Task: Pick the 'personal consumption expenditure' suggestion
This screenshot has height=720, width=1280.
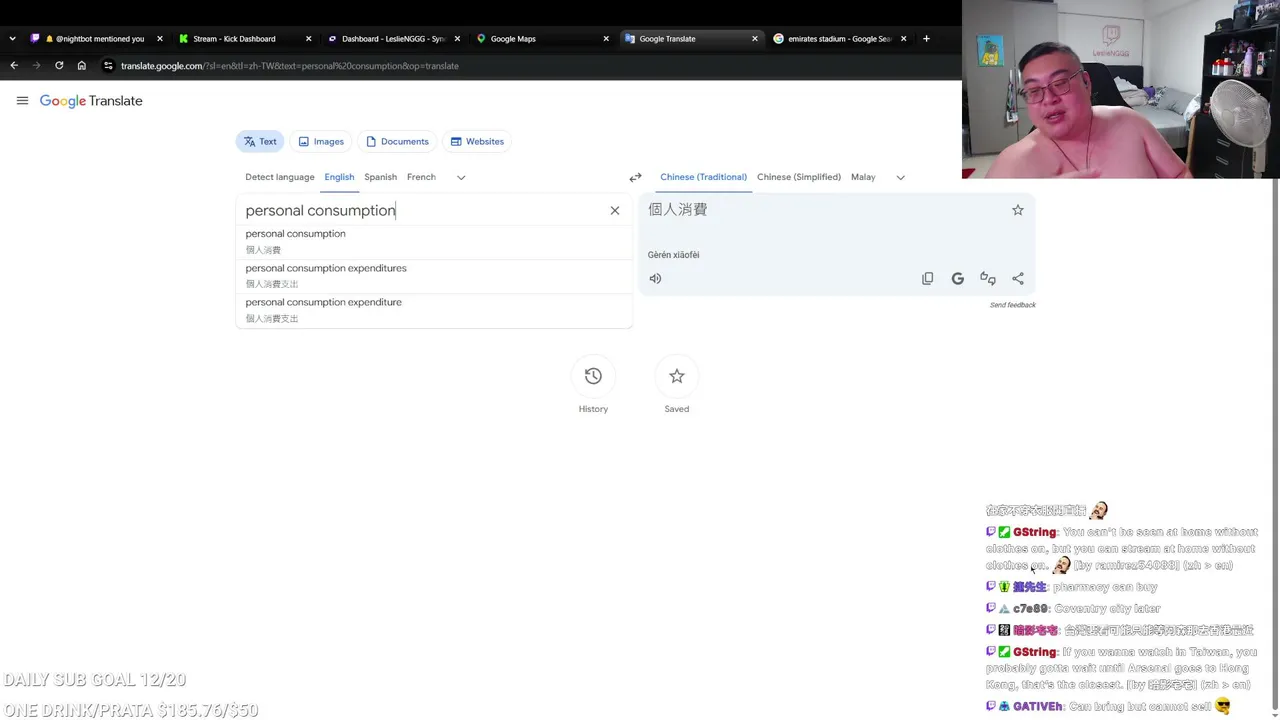Action: coord(434,310)
